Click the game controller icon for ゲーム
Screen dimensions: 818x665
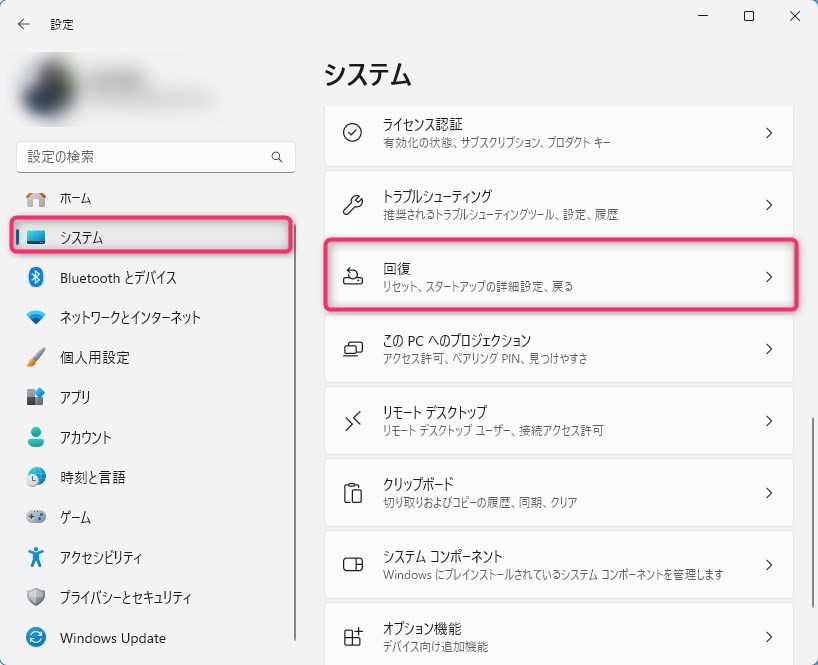(36, 517)
